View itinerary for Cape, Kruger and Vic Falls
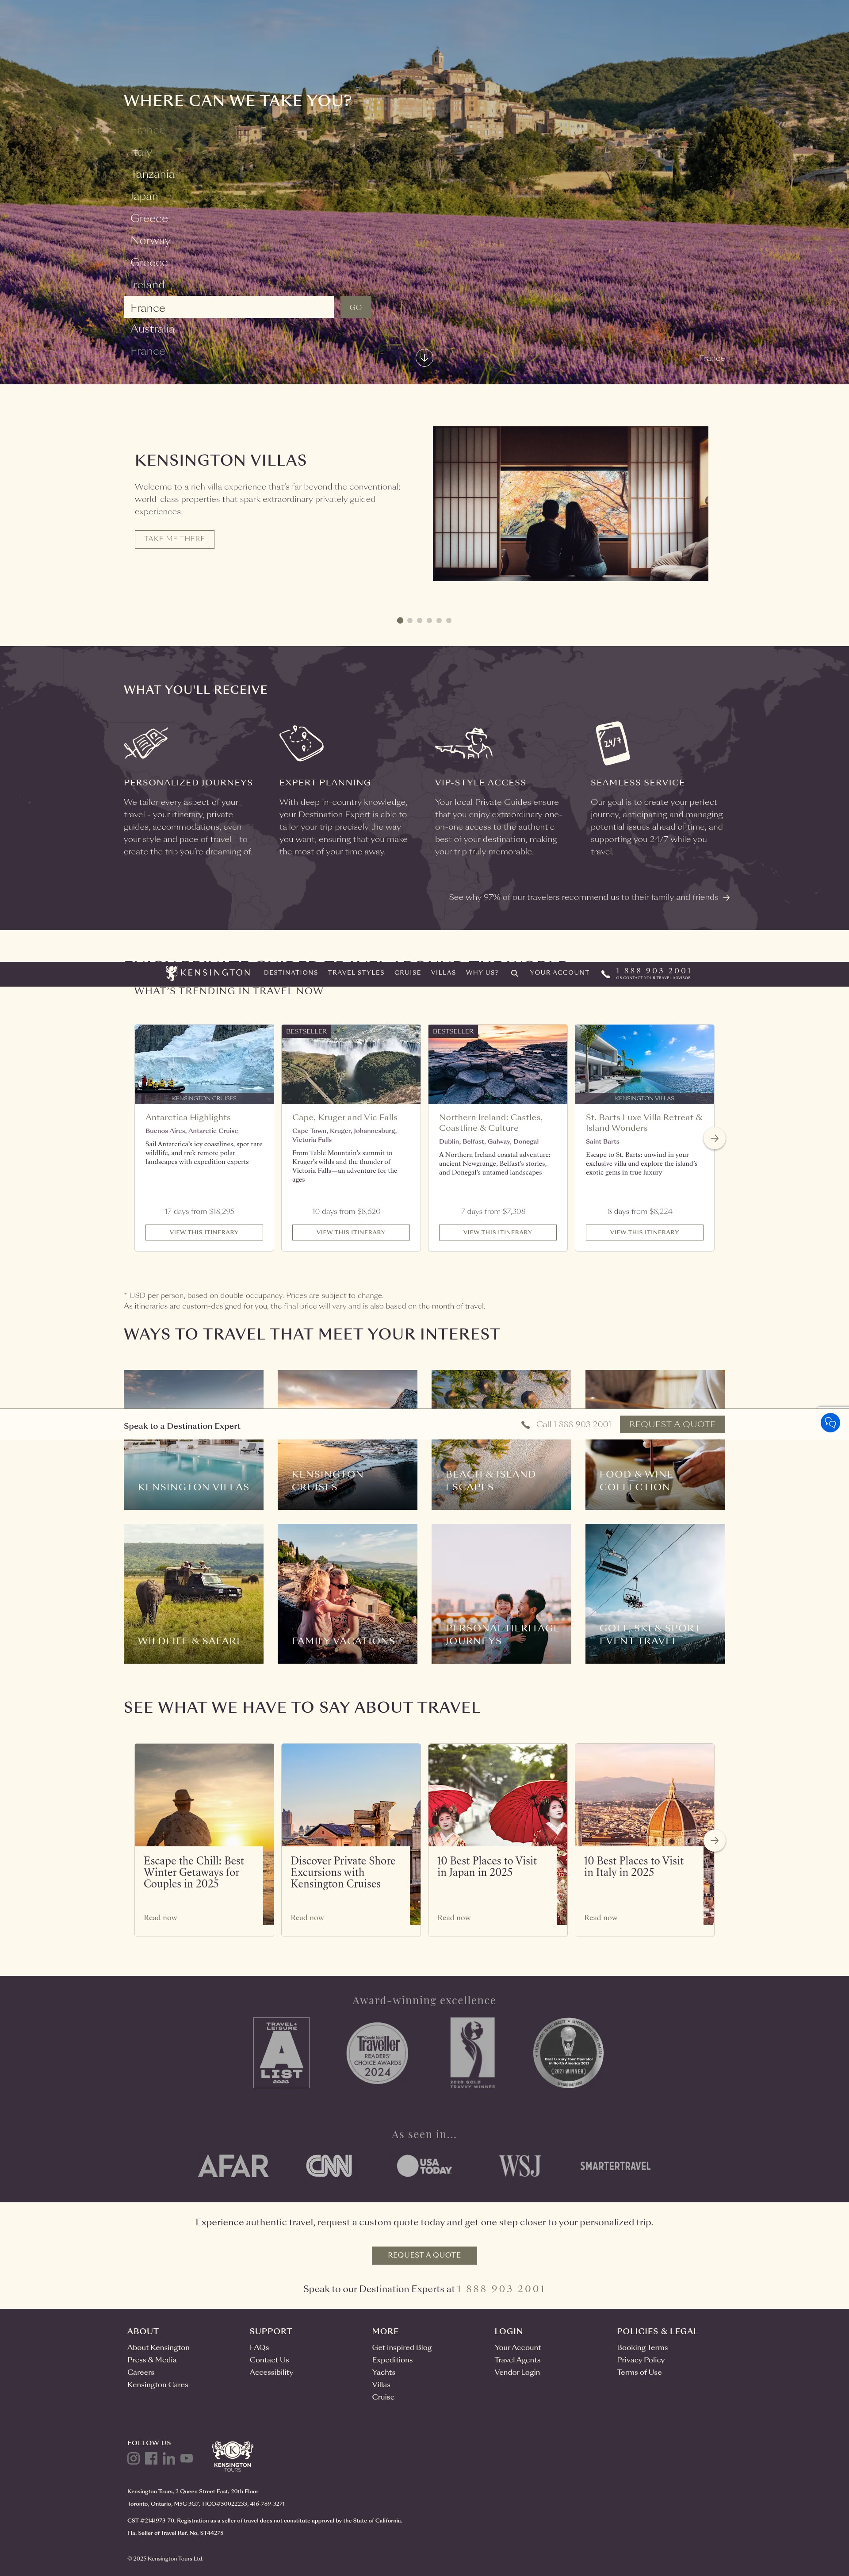849x2576 pixels. click(x=351, y=1232)
